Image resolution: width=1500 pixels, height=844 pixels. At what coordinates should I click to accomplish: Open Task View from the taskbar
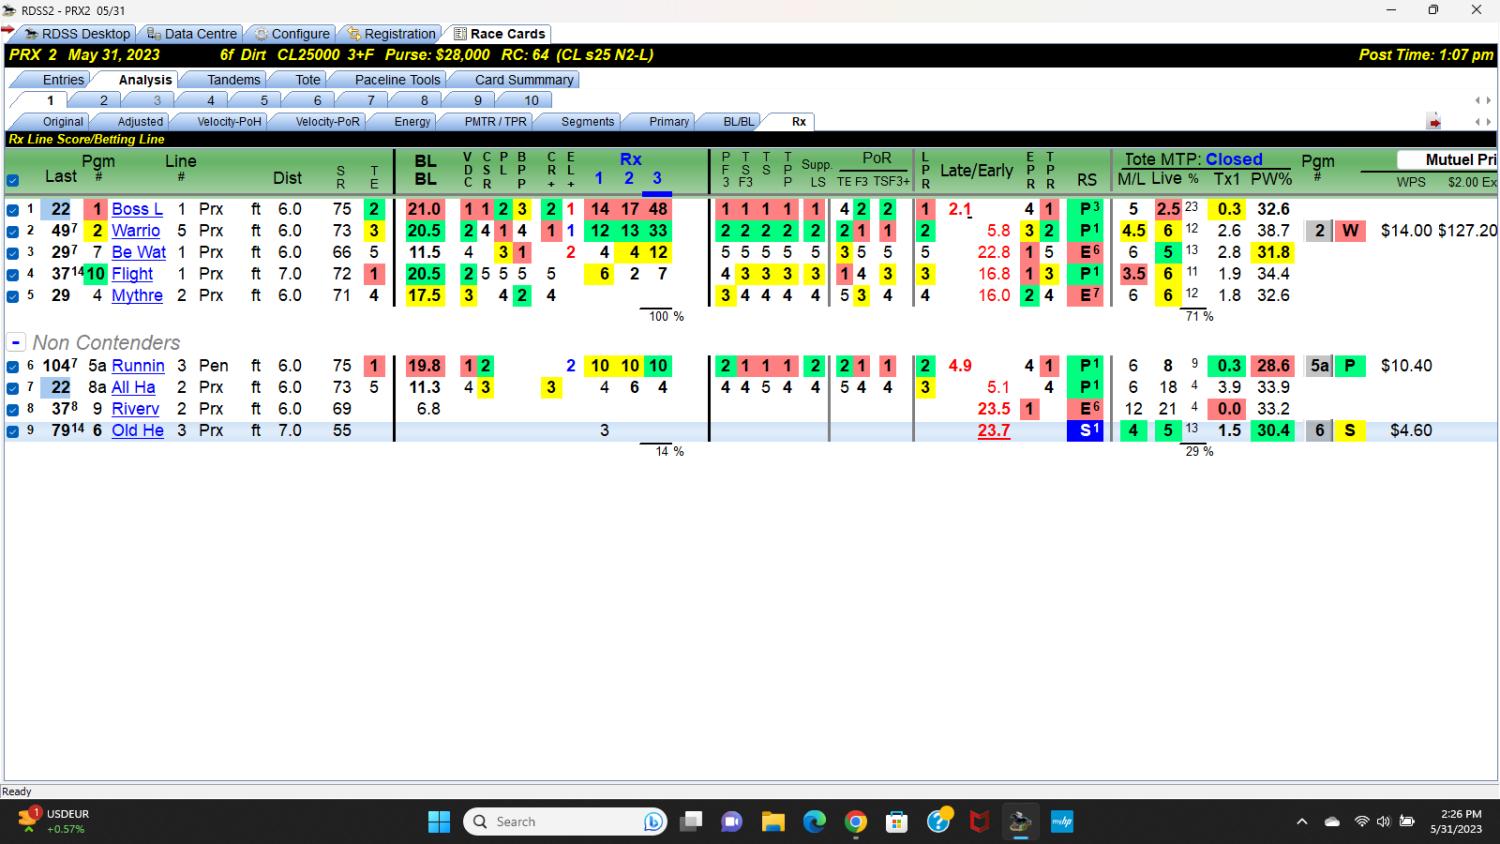691,822
